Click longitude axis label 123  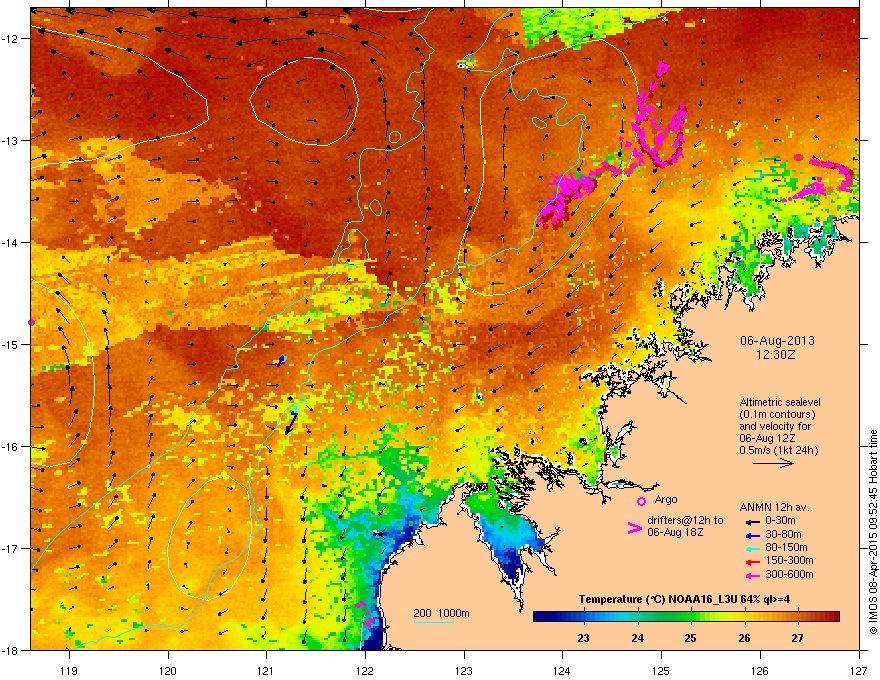coord(464,670)
